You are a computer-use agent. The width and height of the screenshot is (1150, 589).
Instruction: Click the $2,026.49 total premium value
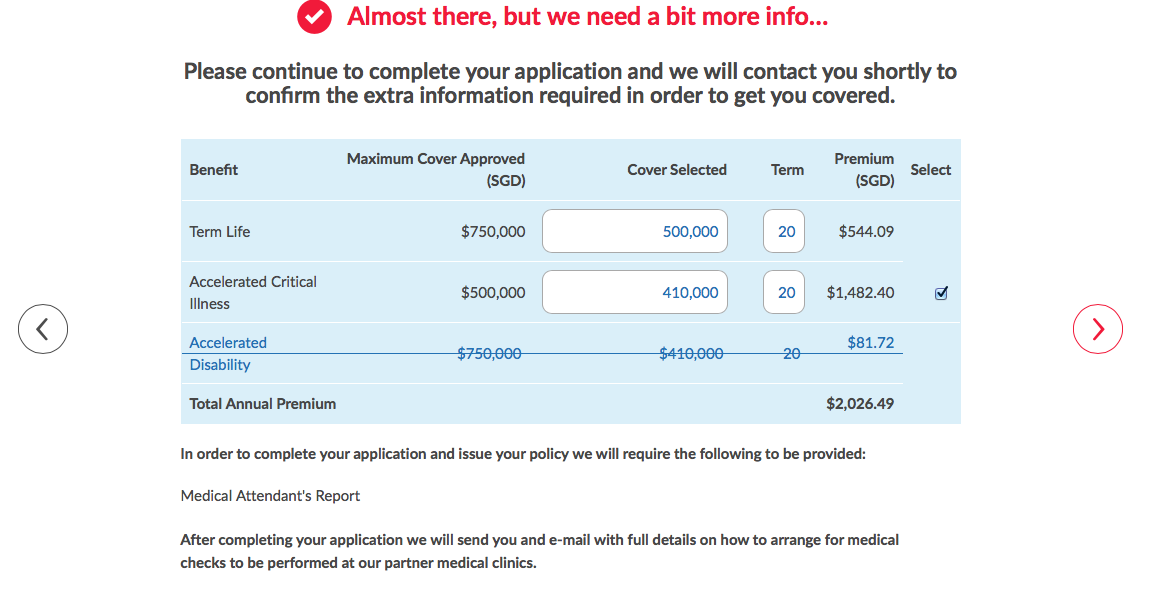(x=860, y=404)
